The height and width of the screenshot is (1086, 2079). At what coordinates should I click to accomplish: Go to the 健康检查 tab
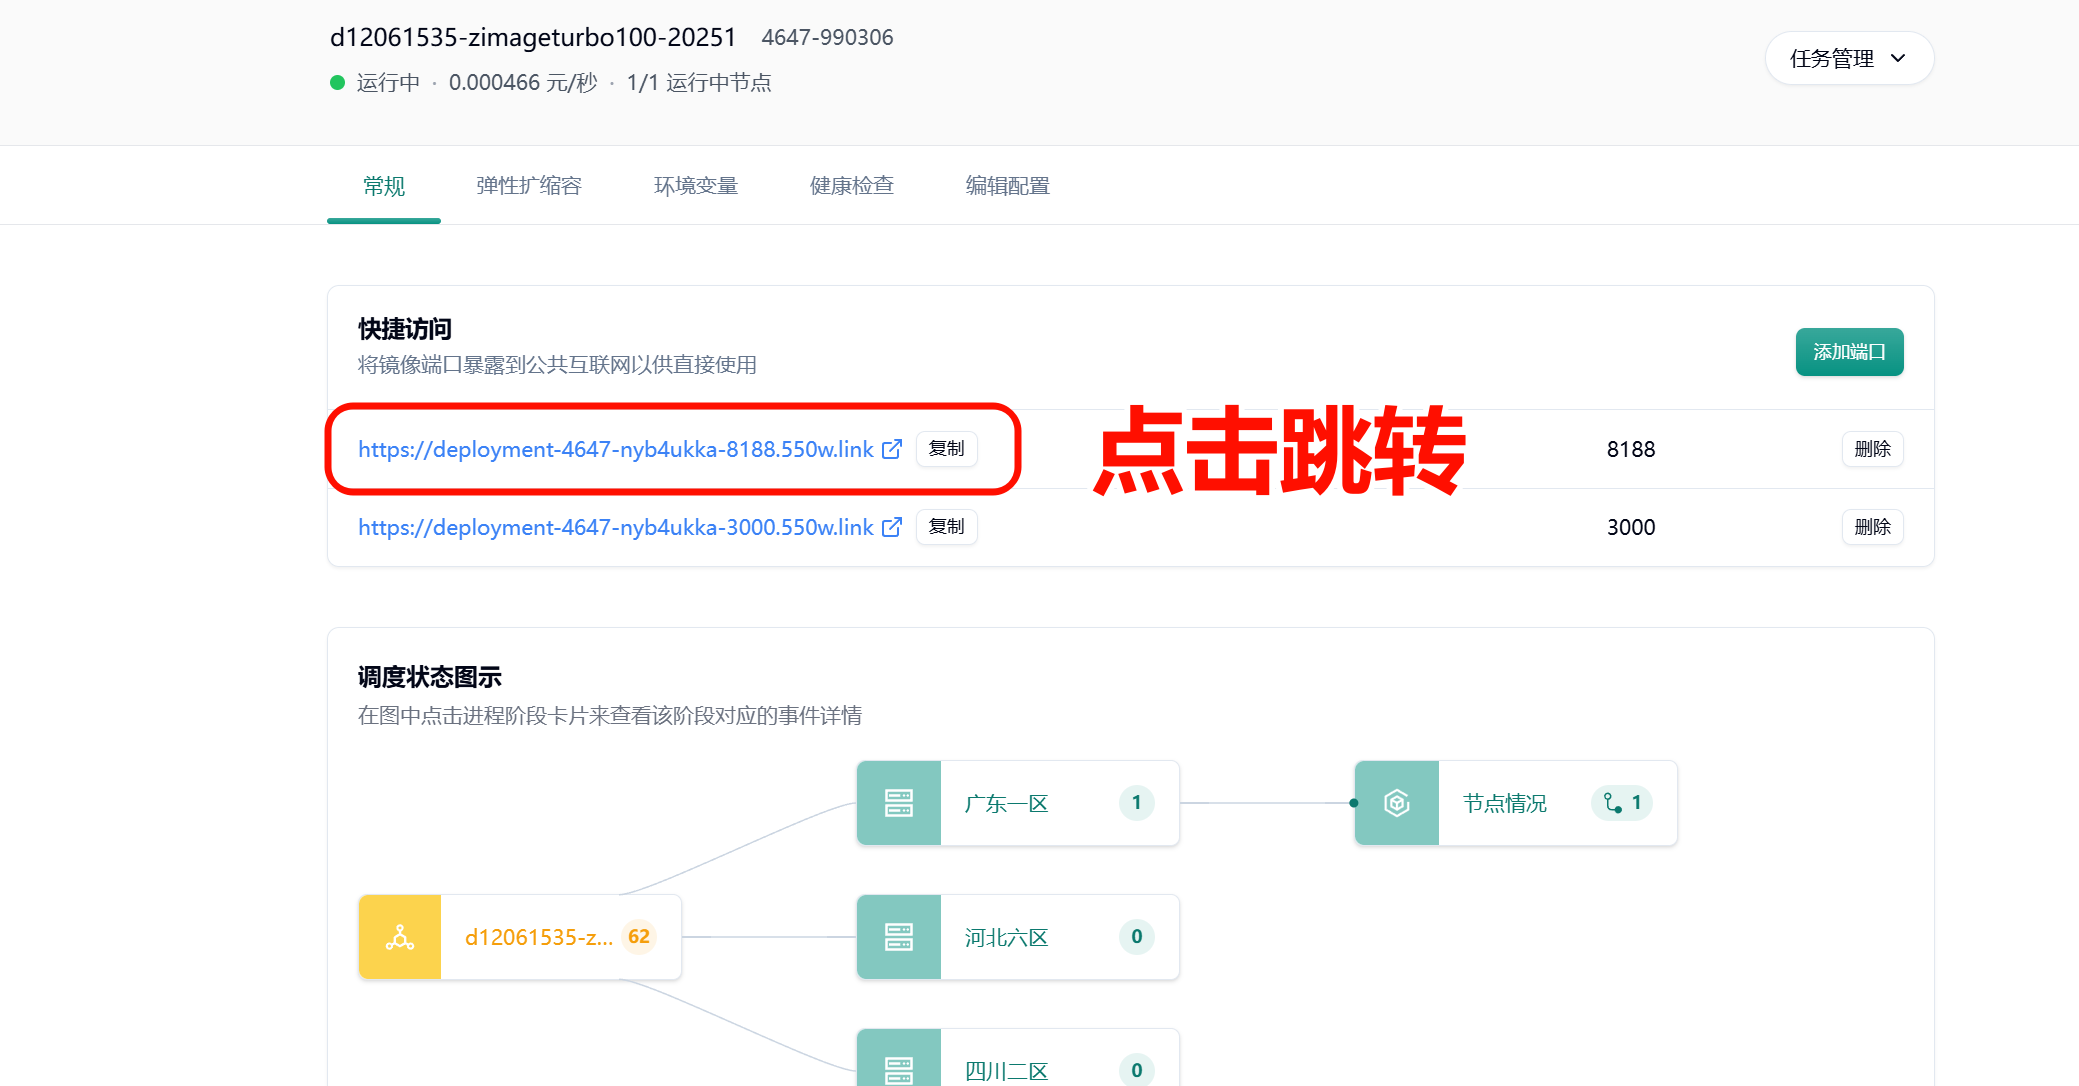[851, 186]
